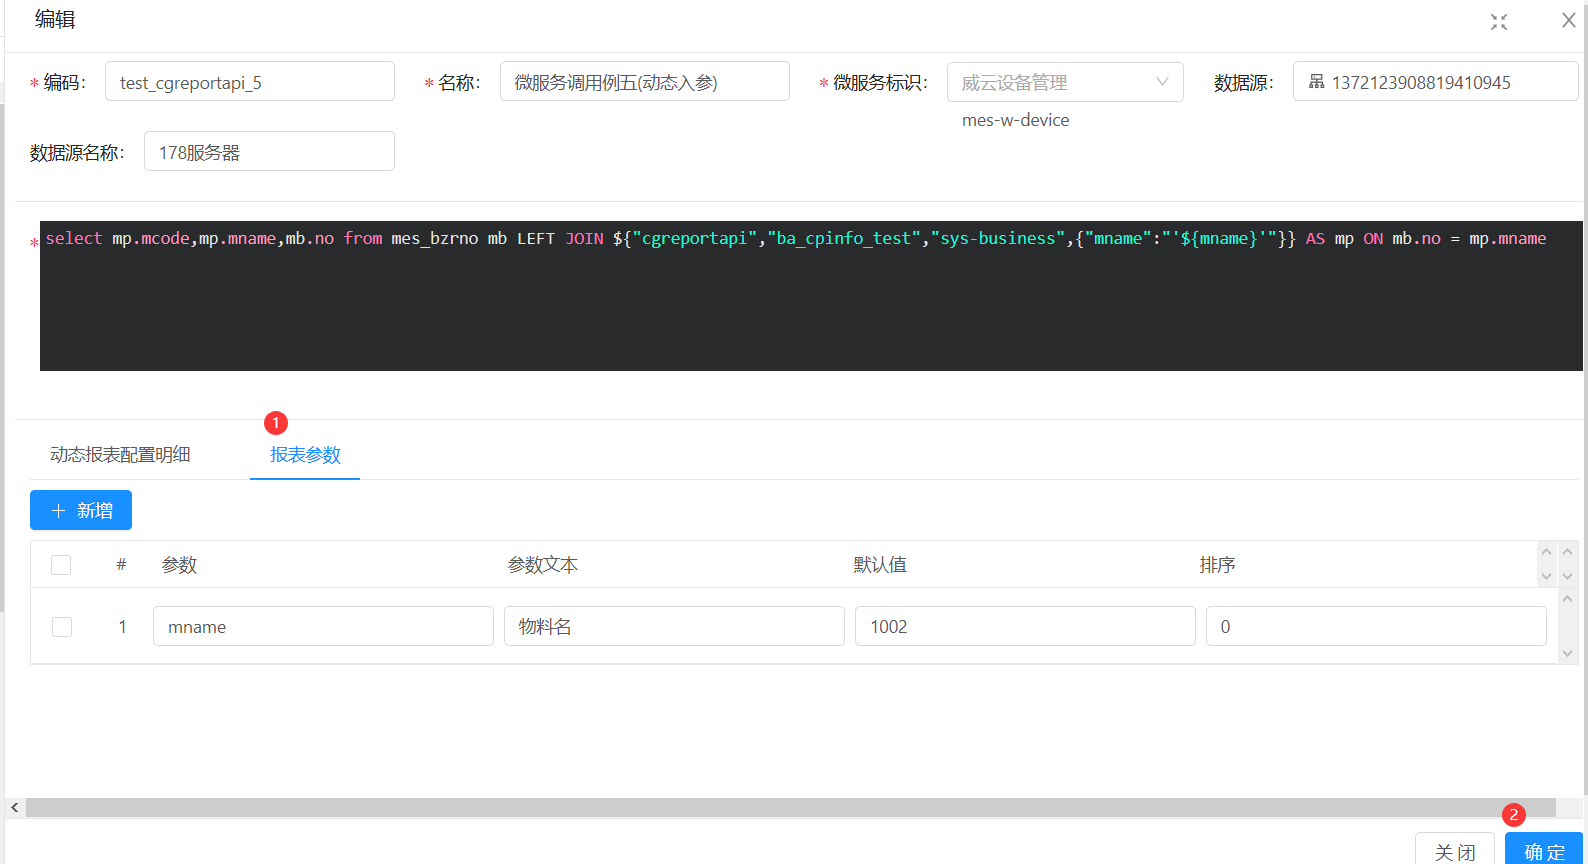
Task: Click the 参数文本 column header
Action: pos(543,565)
